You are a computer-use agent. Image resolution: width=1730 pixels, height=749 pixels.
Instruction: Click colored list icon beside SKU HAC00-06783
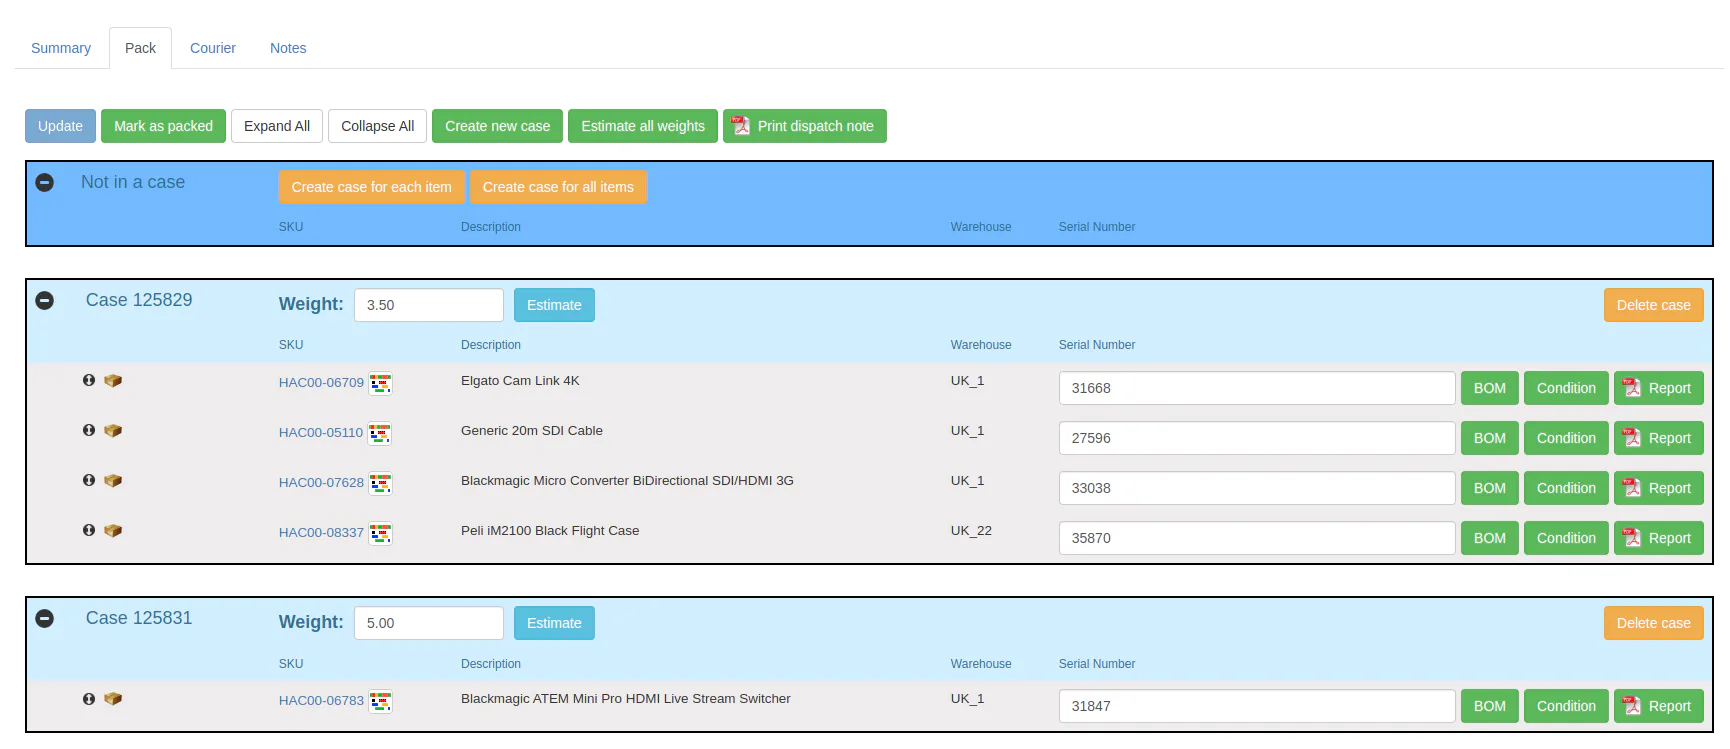pos(380,701)
